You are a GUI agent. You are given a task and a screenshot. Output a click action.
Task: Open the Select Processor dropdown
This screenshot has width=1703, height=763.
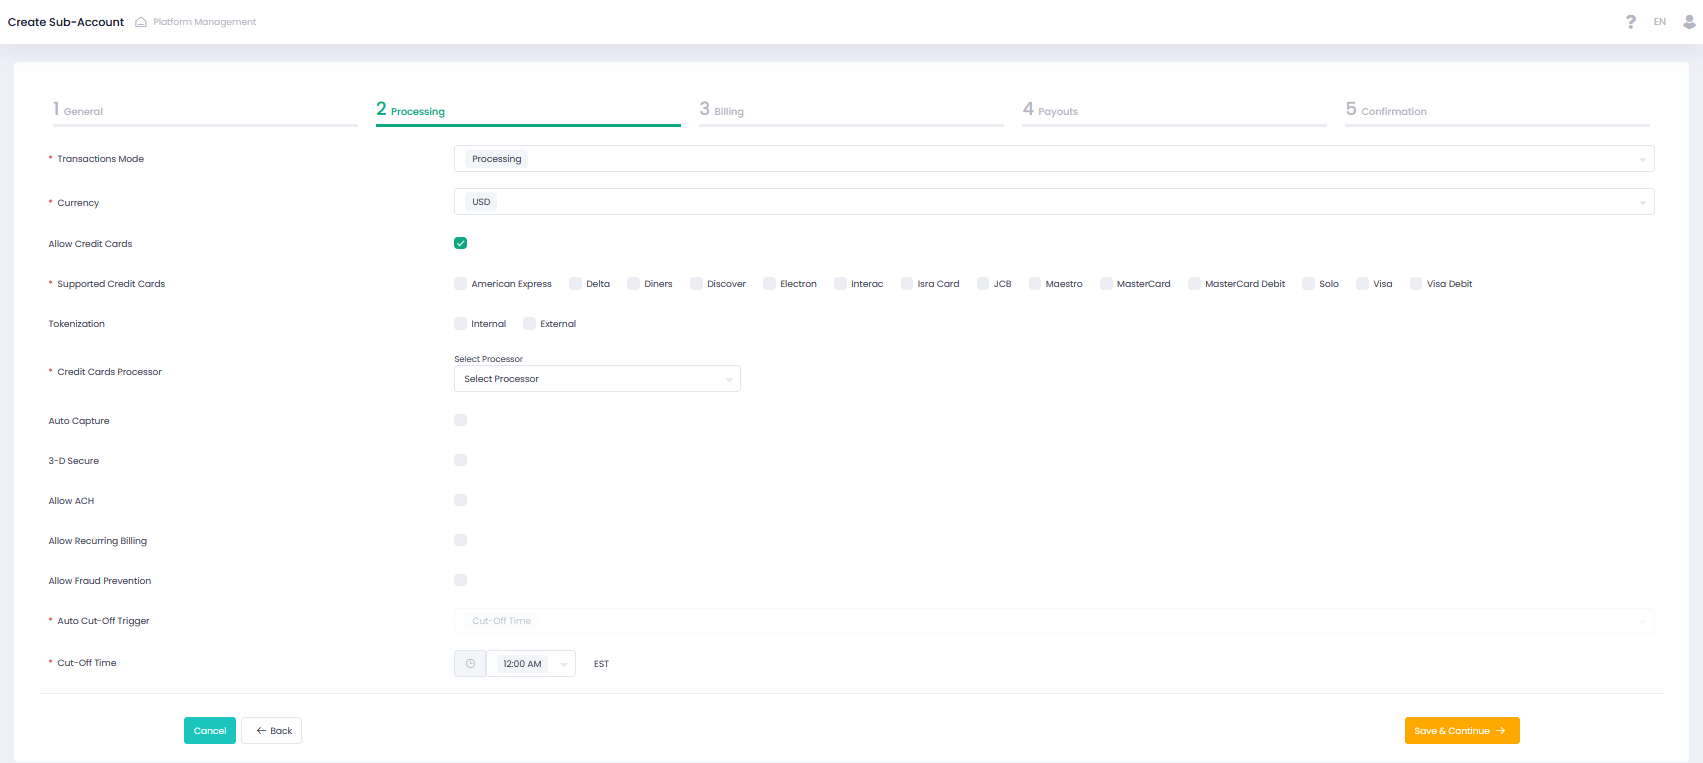(x=597, y=379)
